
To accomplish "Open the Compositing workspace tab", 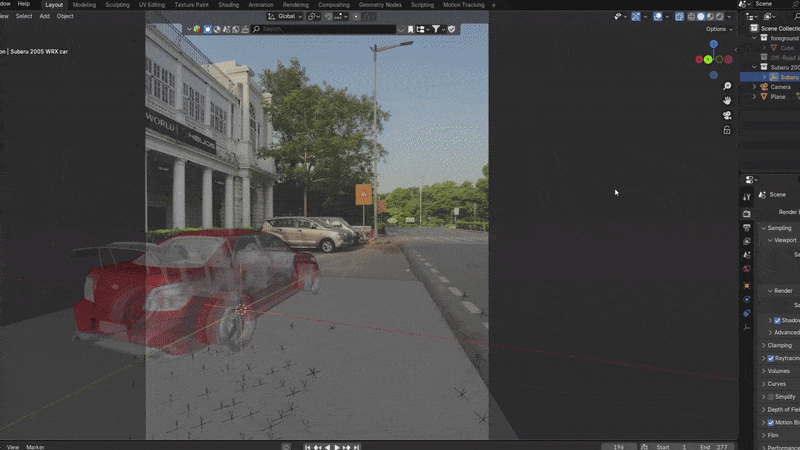I will click(x=334, y=5).
